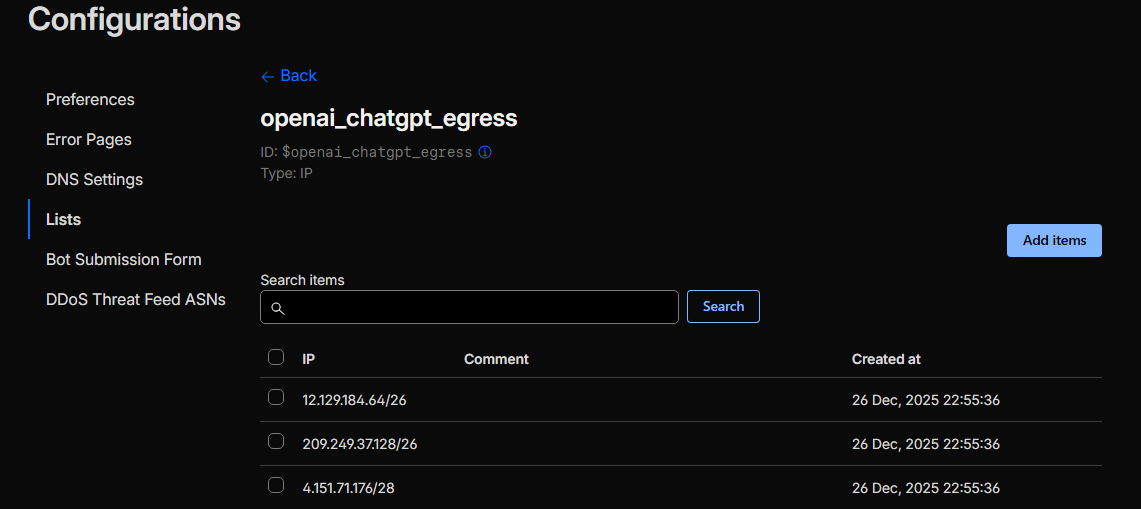
Task: Click the Created at column header
Action: [886, 359]
